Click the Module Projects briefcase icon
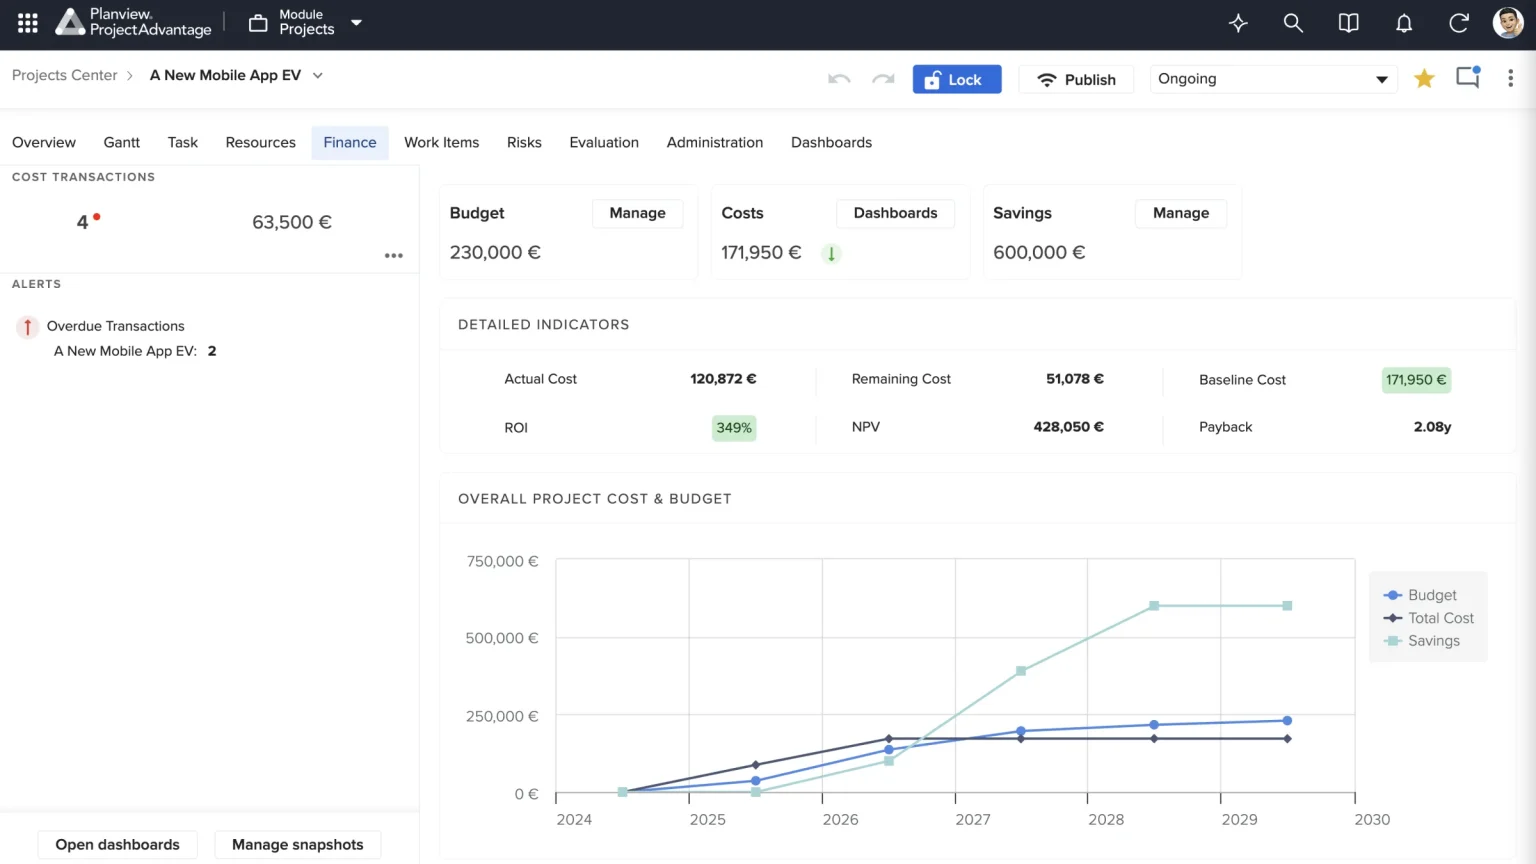The width and height of the screenshot is (1536, 864). (x=258, y=23)
